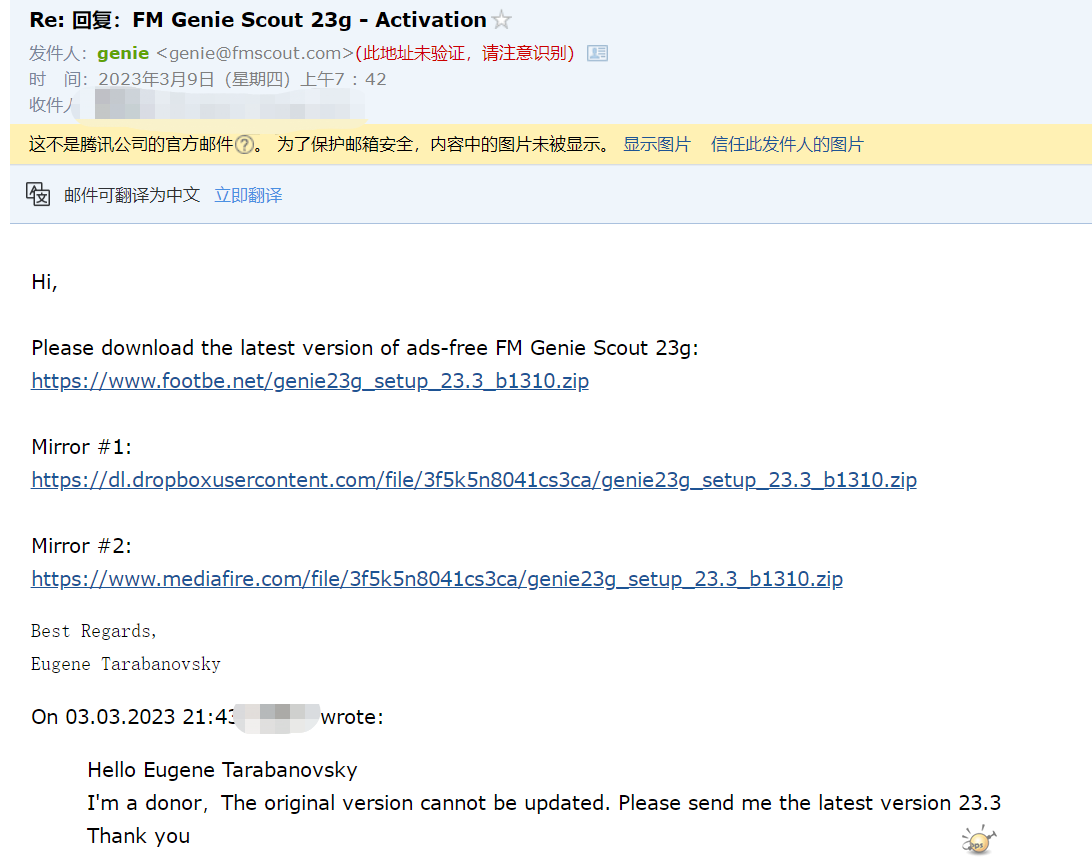The width and height of the screenshot is (1092, 864).
Task: Click the sender address genie@fmscout.com
Action: pos(255,53)
